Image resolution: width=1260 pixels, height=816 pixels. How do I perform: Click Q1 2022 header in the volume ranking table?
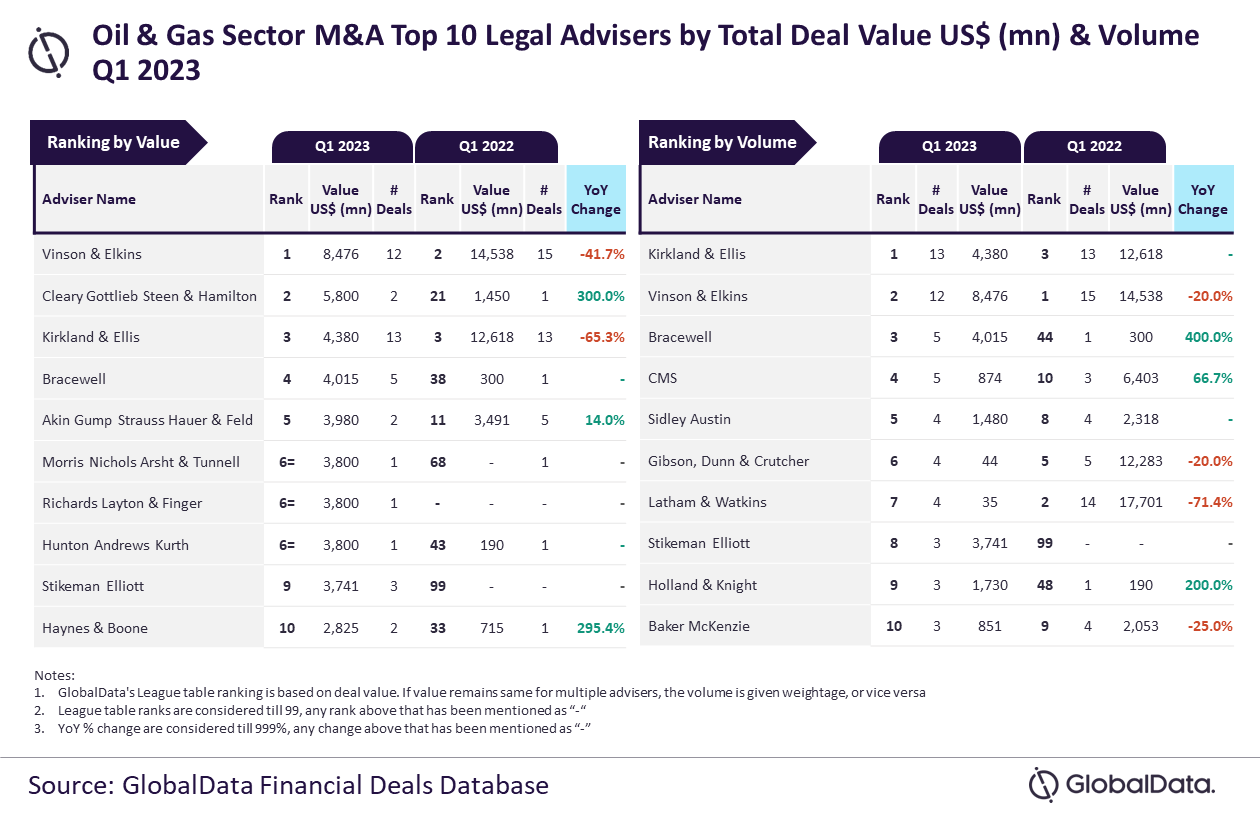point(1094,146)
